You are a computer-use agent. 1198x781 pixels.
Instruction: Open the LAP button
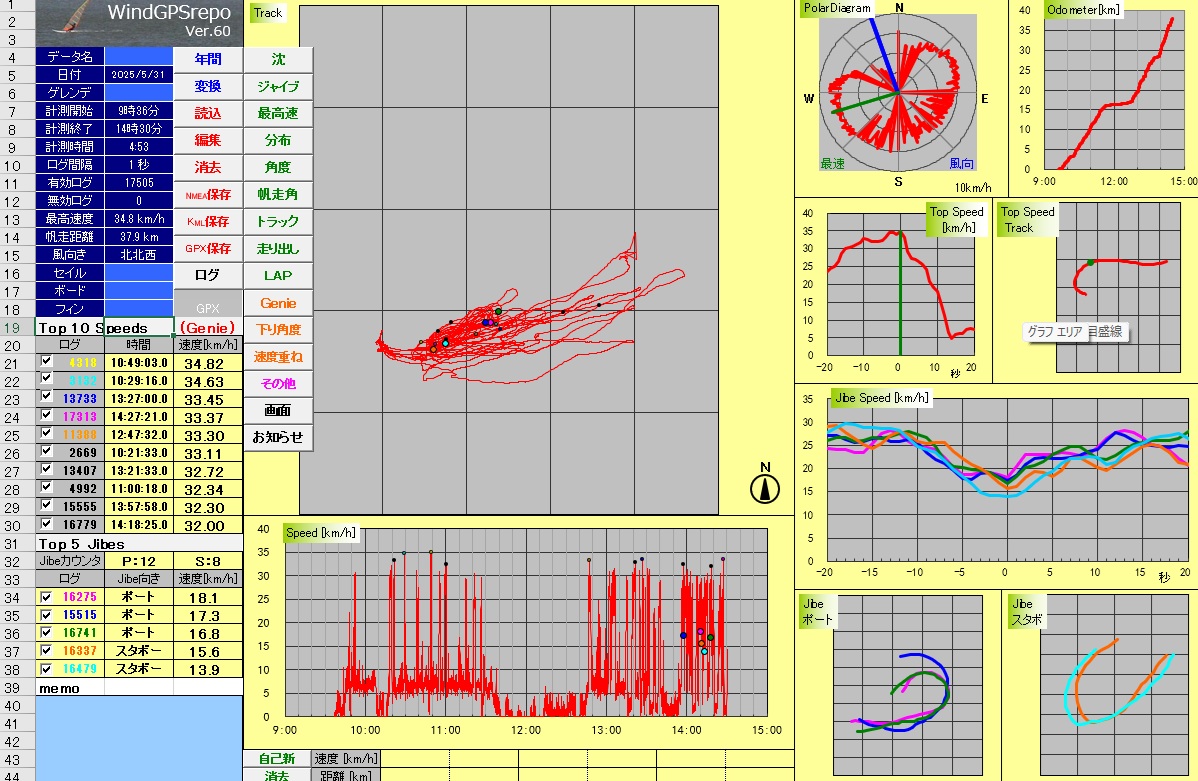pos(278,276)
